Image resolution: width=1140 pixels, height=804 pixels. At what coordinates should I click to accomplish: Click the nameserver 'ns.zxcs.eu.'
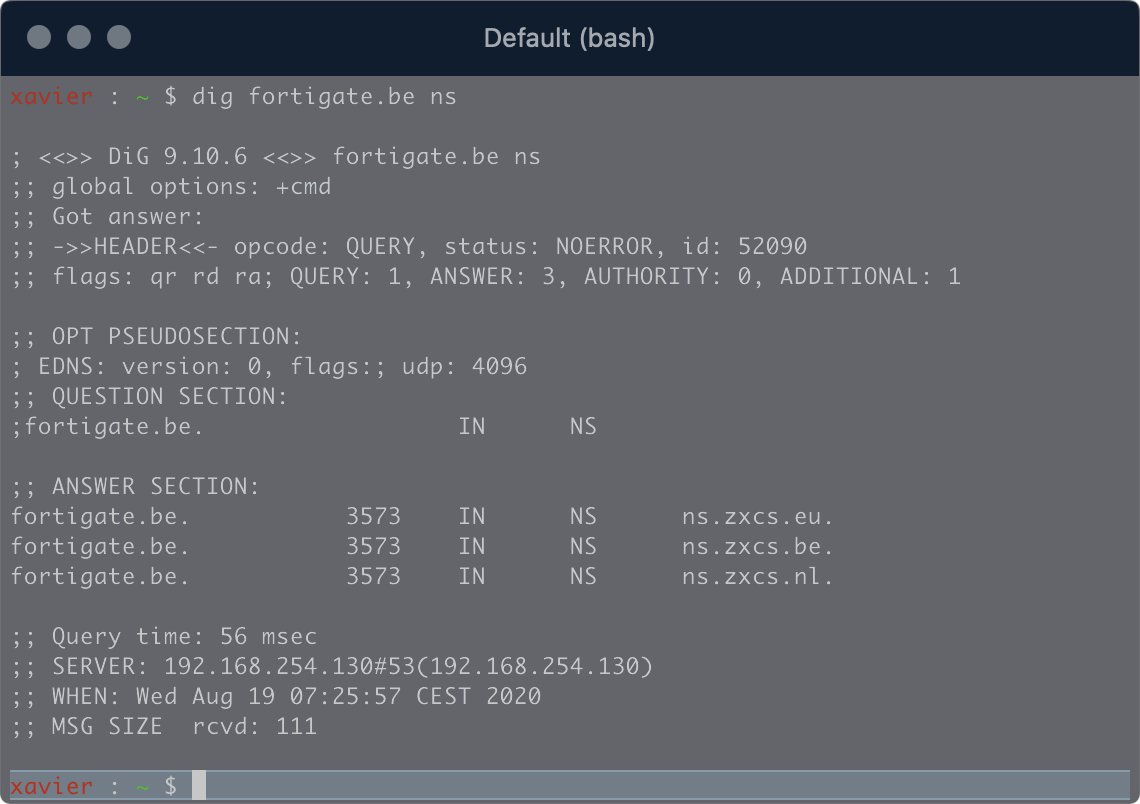pos(758,517)
